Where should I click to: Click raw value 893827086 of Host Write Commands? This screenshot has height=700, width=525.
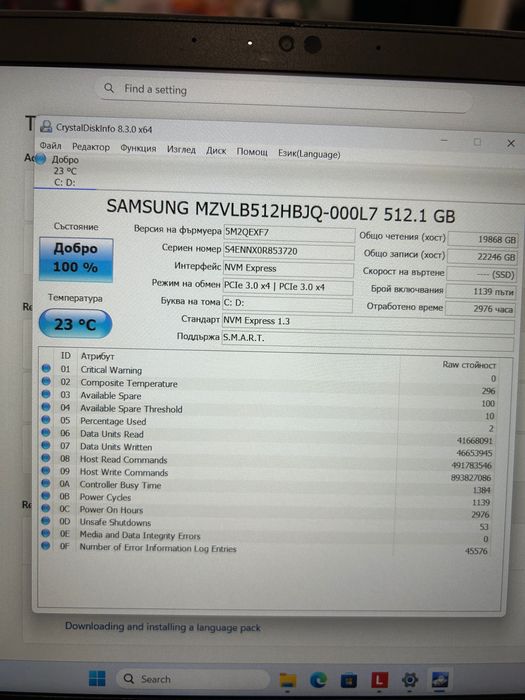(471, 478)
